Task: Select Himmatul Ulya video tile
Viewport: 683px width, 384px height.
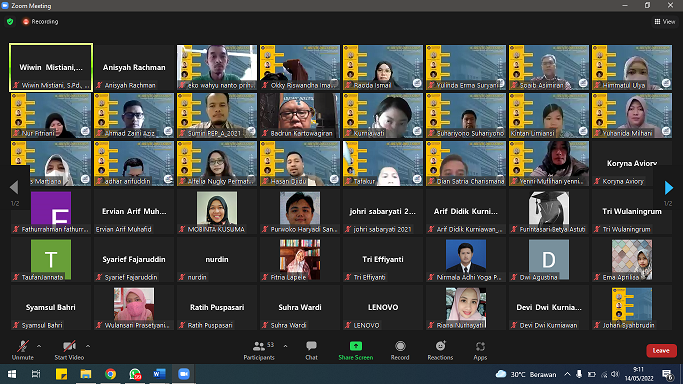Action: [632, 67]
